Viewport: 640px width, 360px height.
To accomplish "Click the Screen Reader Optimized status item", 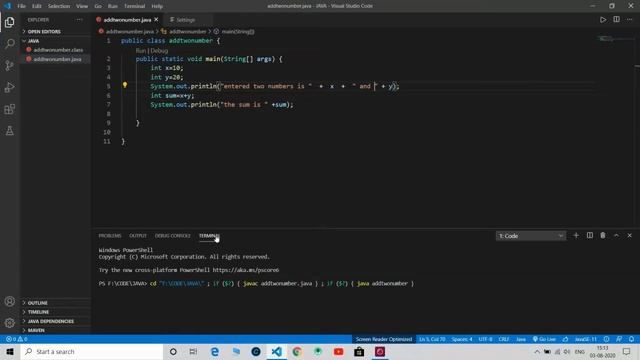I will pos(384,339).
